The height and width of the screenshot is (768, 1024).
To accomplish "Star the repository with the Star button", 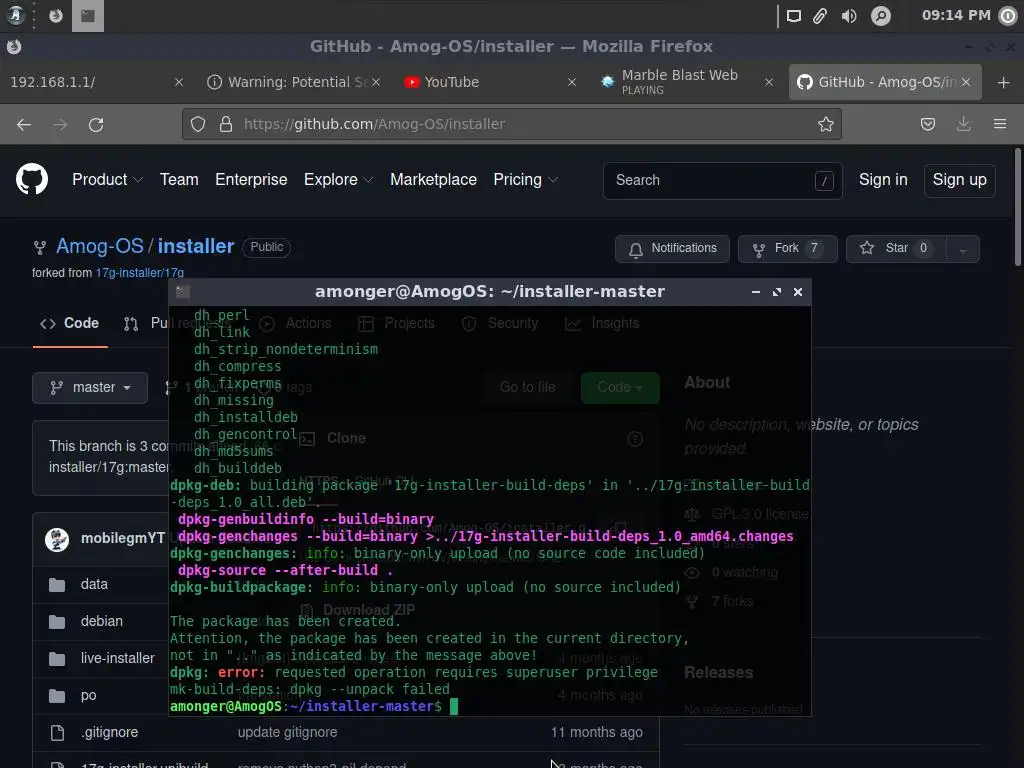I will [896, 249].
